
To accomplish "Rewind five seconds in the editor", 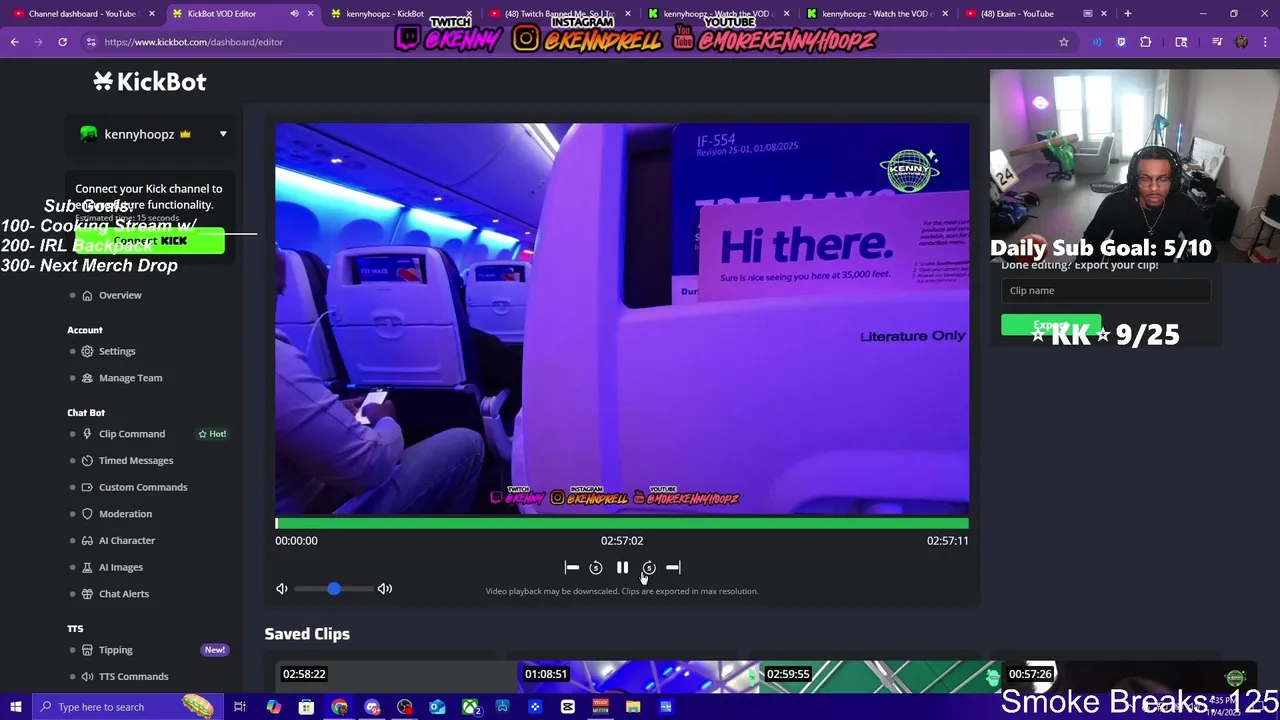I will tap(596, 567).
